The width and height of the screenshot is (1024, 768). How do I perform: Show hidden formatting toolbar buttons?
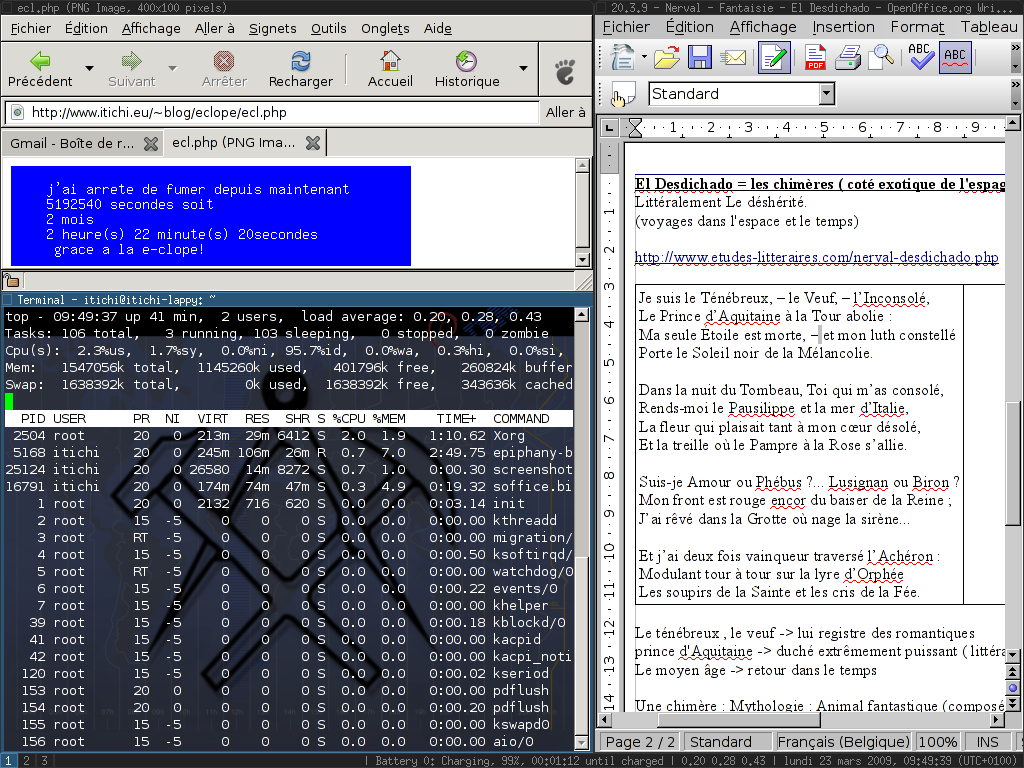1015,85
